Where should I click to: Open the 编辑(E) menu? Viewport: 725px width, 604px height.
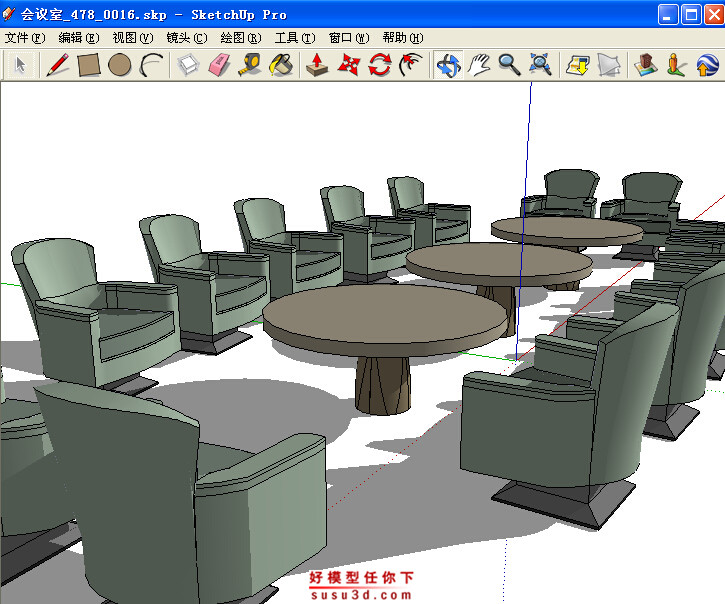[79, 38]
